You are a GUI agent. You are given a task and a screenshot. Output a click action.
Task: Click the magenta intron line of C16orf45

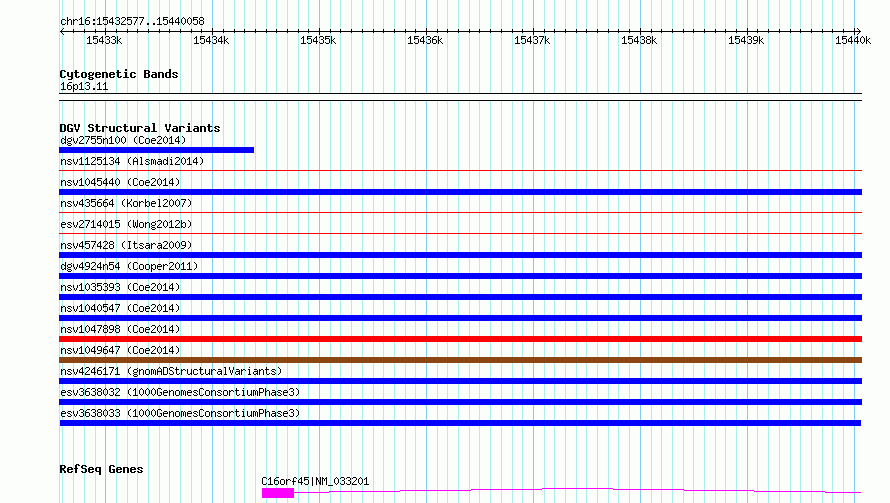pyautogui.click(x=577, y=490)
